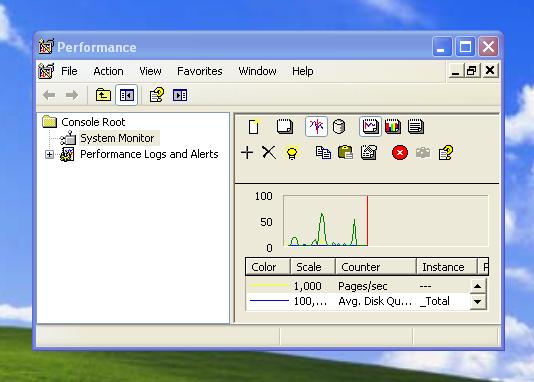Click the console system menu icon
The height and width of the screenshot is (382, 534).
click(x=46, y=71)
